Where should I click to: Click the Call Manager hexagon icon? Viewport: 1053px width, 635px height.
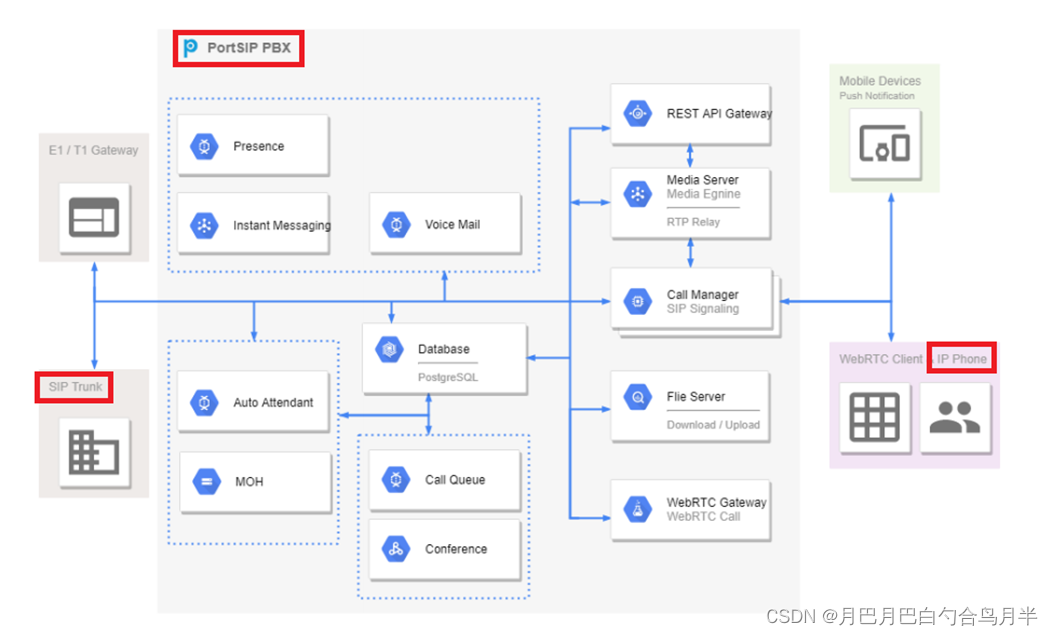coord(638,301)
